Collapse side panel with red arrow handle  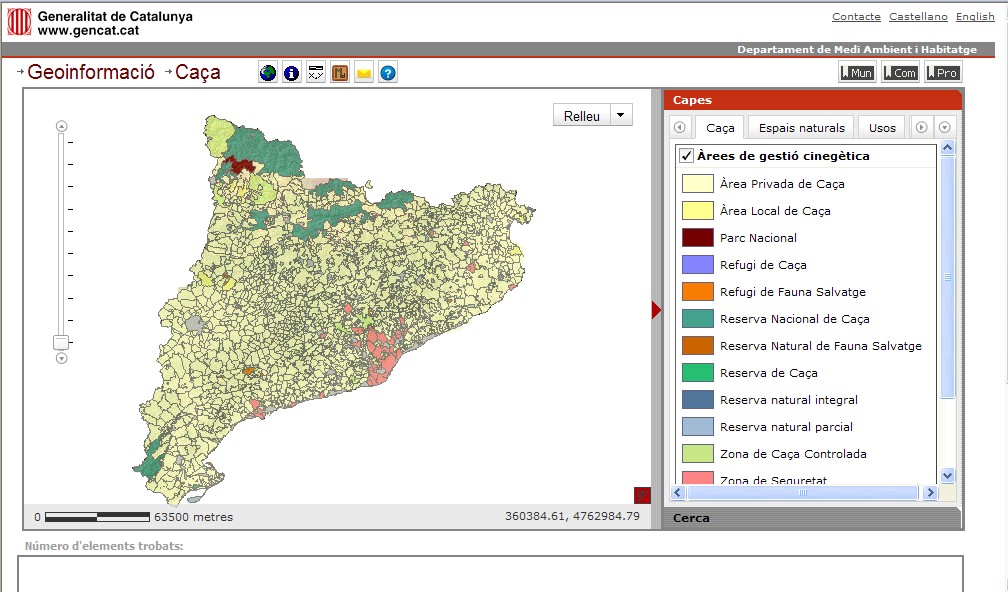pos(656,310)
